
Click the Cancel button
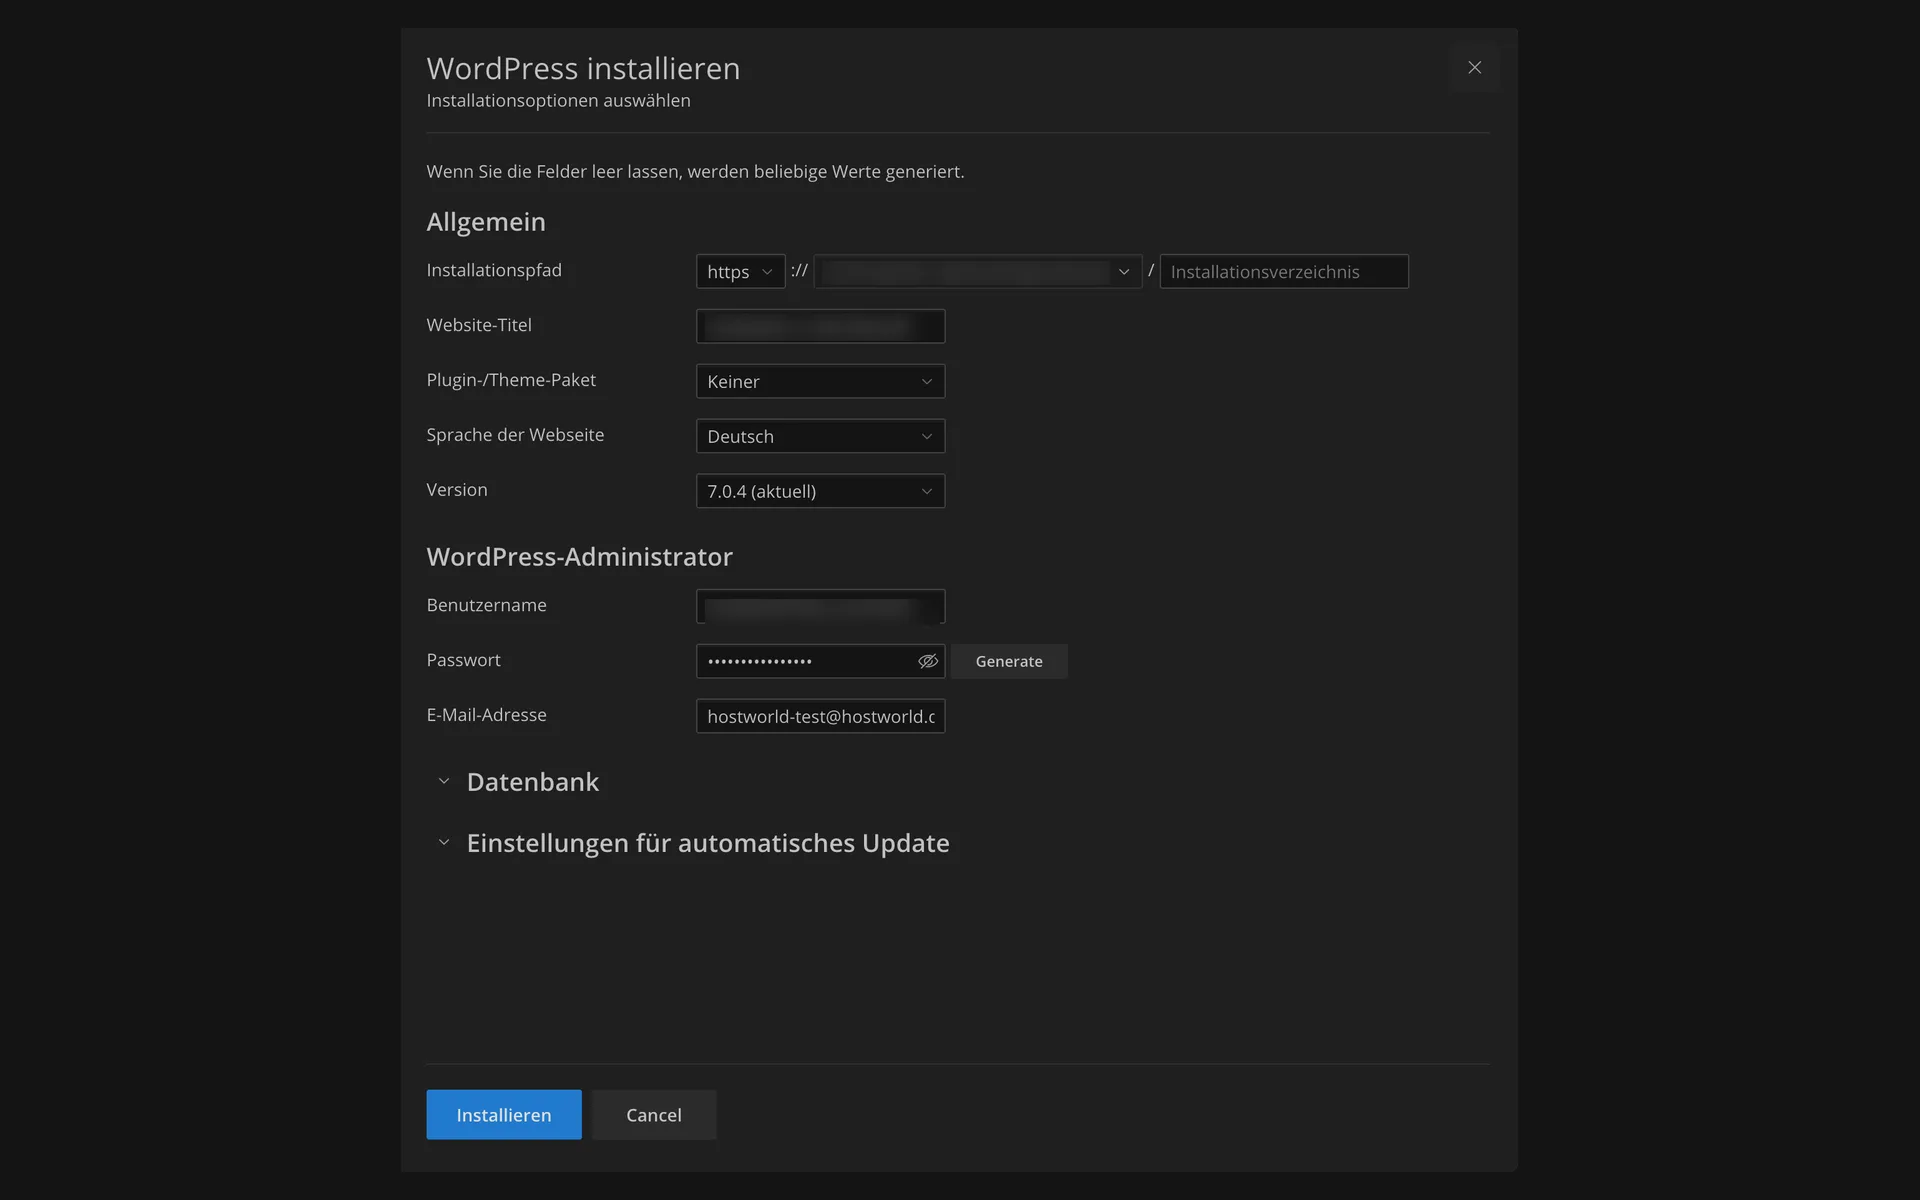click(x=654, y=1115)
